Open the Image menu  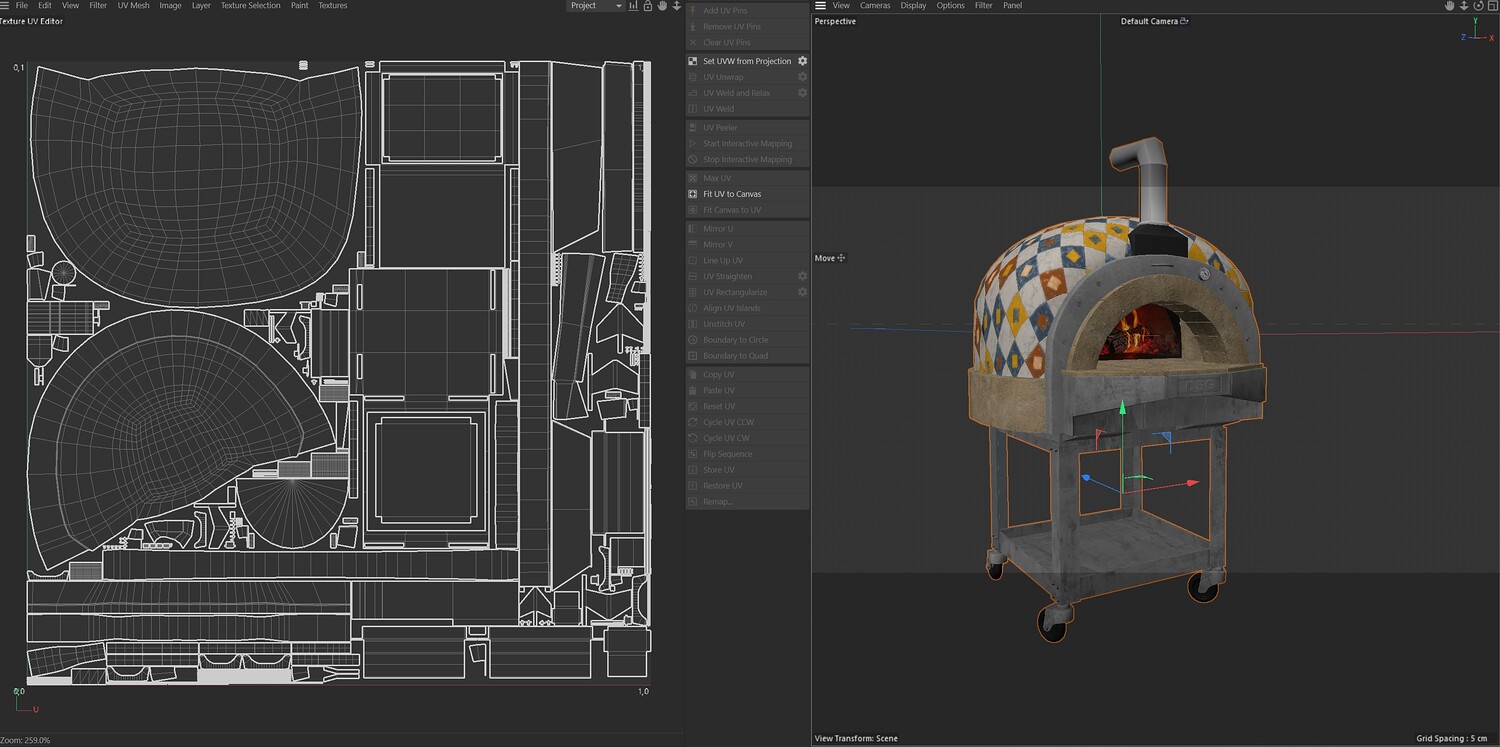pyautogui.click(x=170, y=6)
